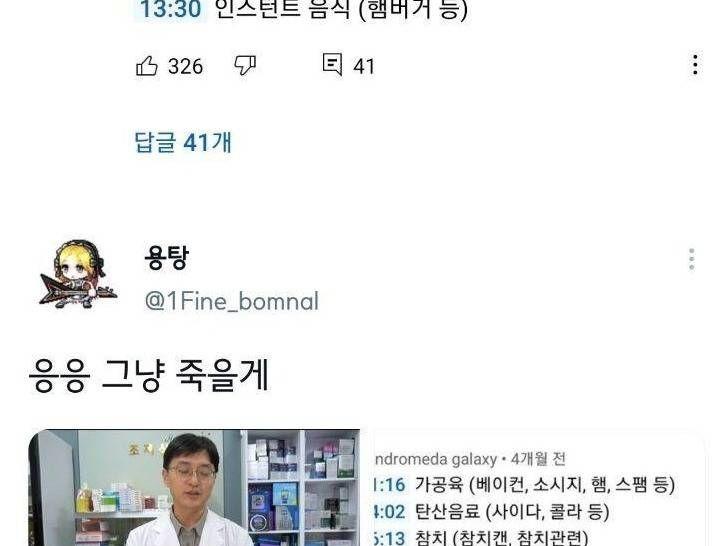Jump to 참치 timestamp in the quoted comment

tap(389, 538)
